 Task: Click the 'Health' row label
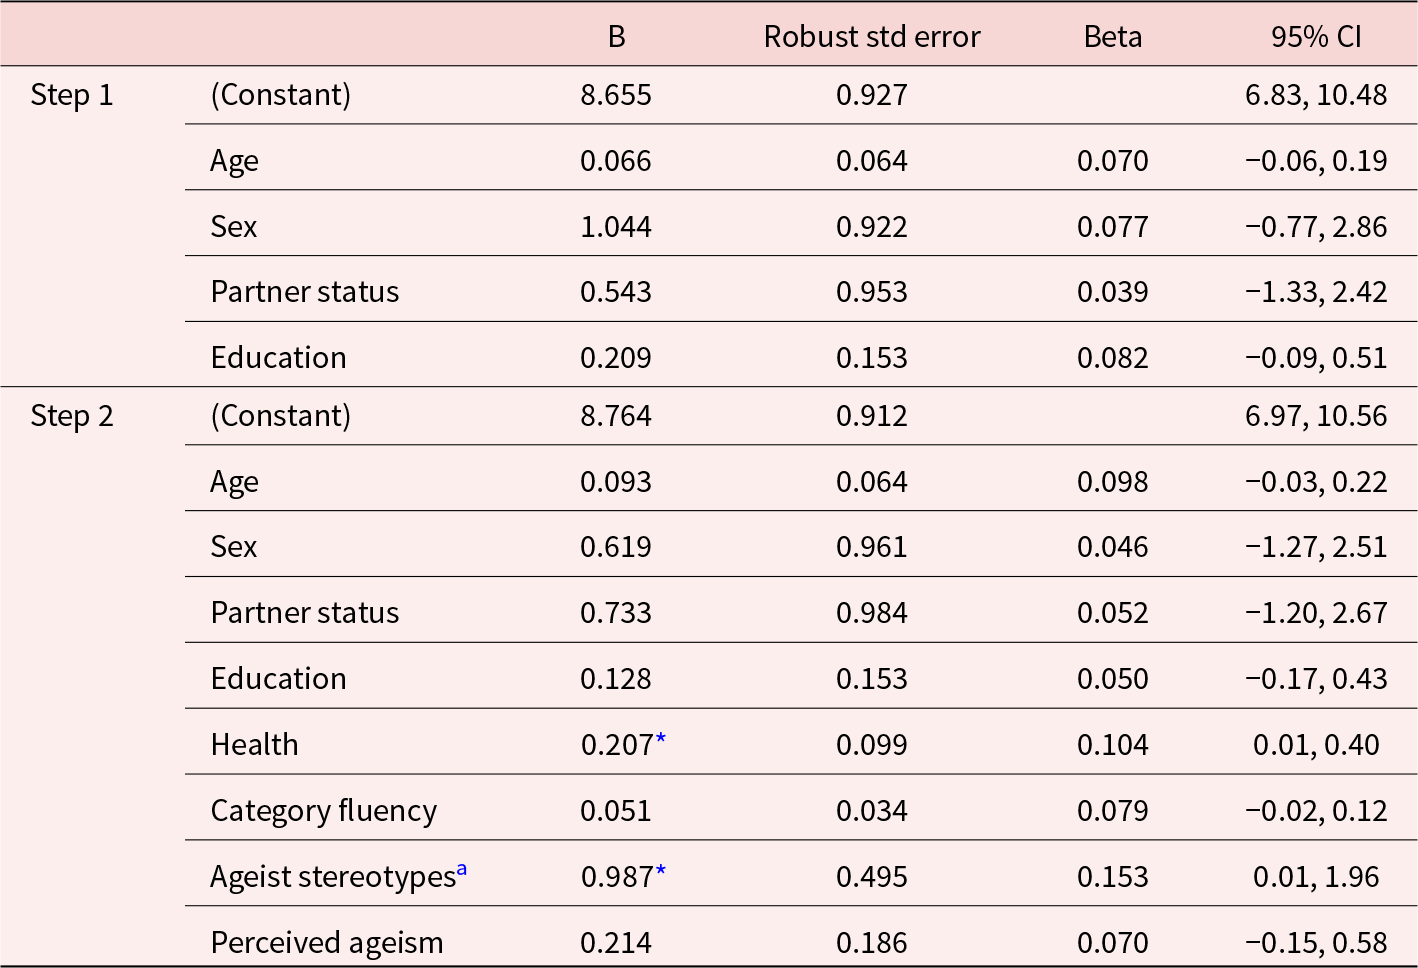click(x=254, y=745)
